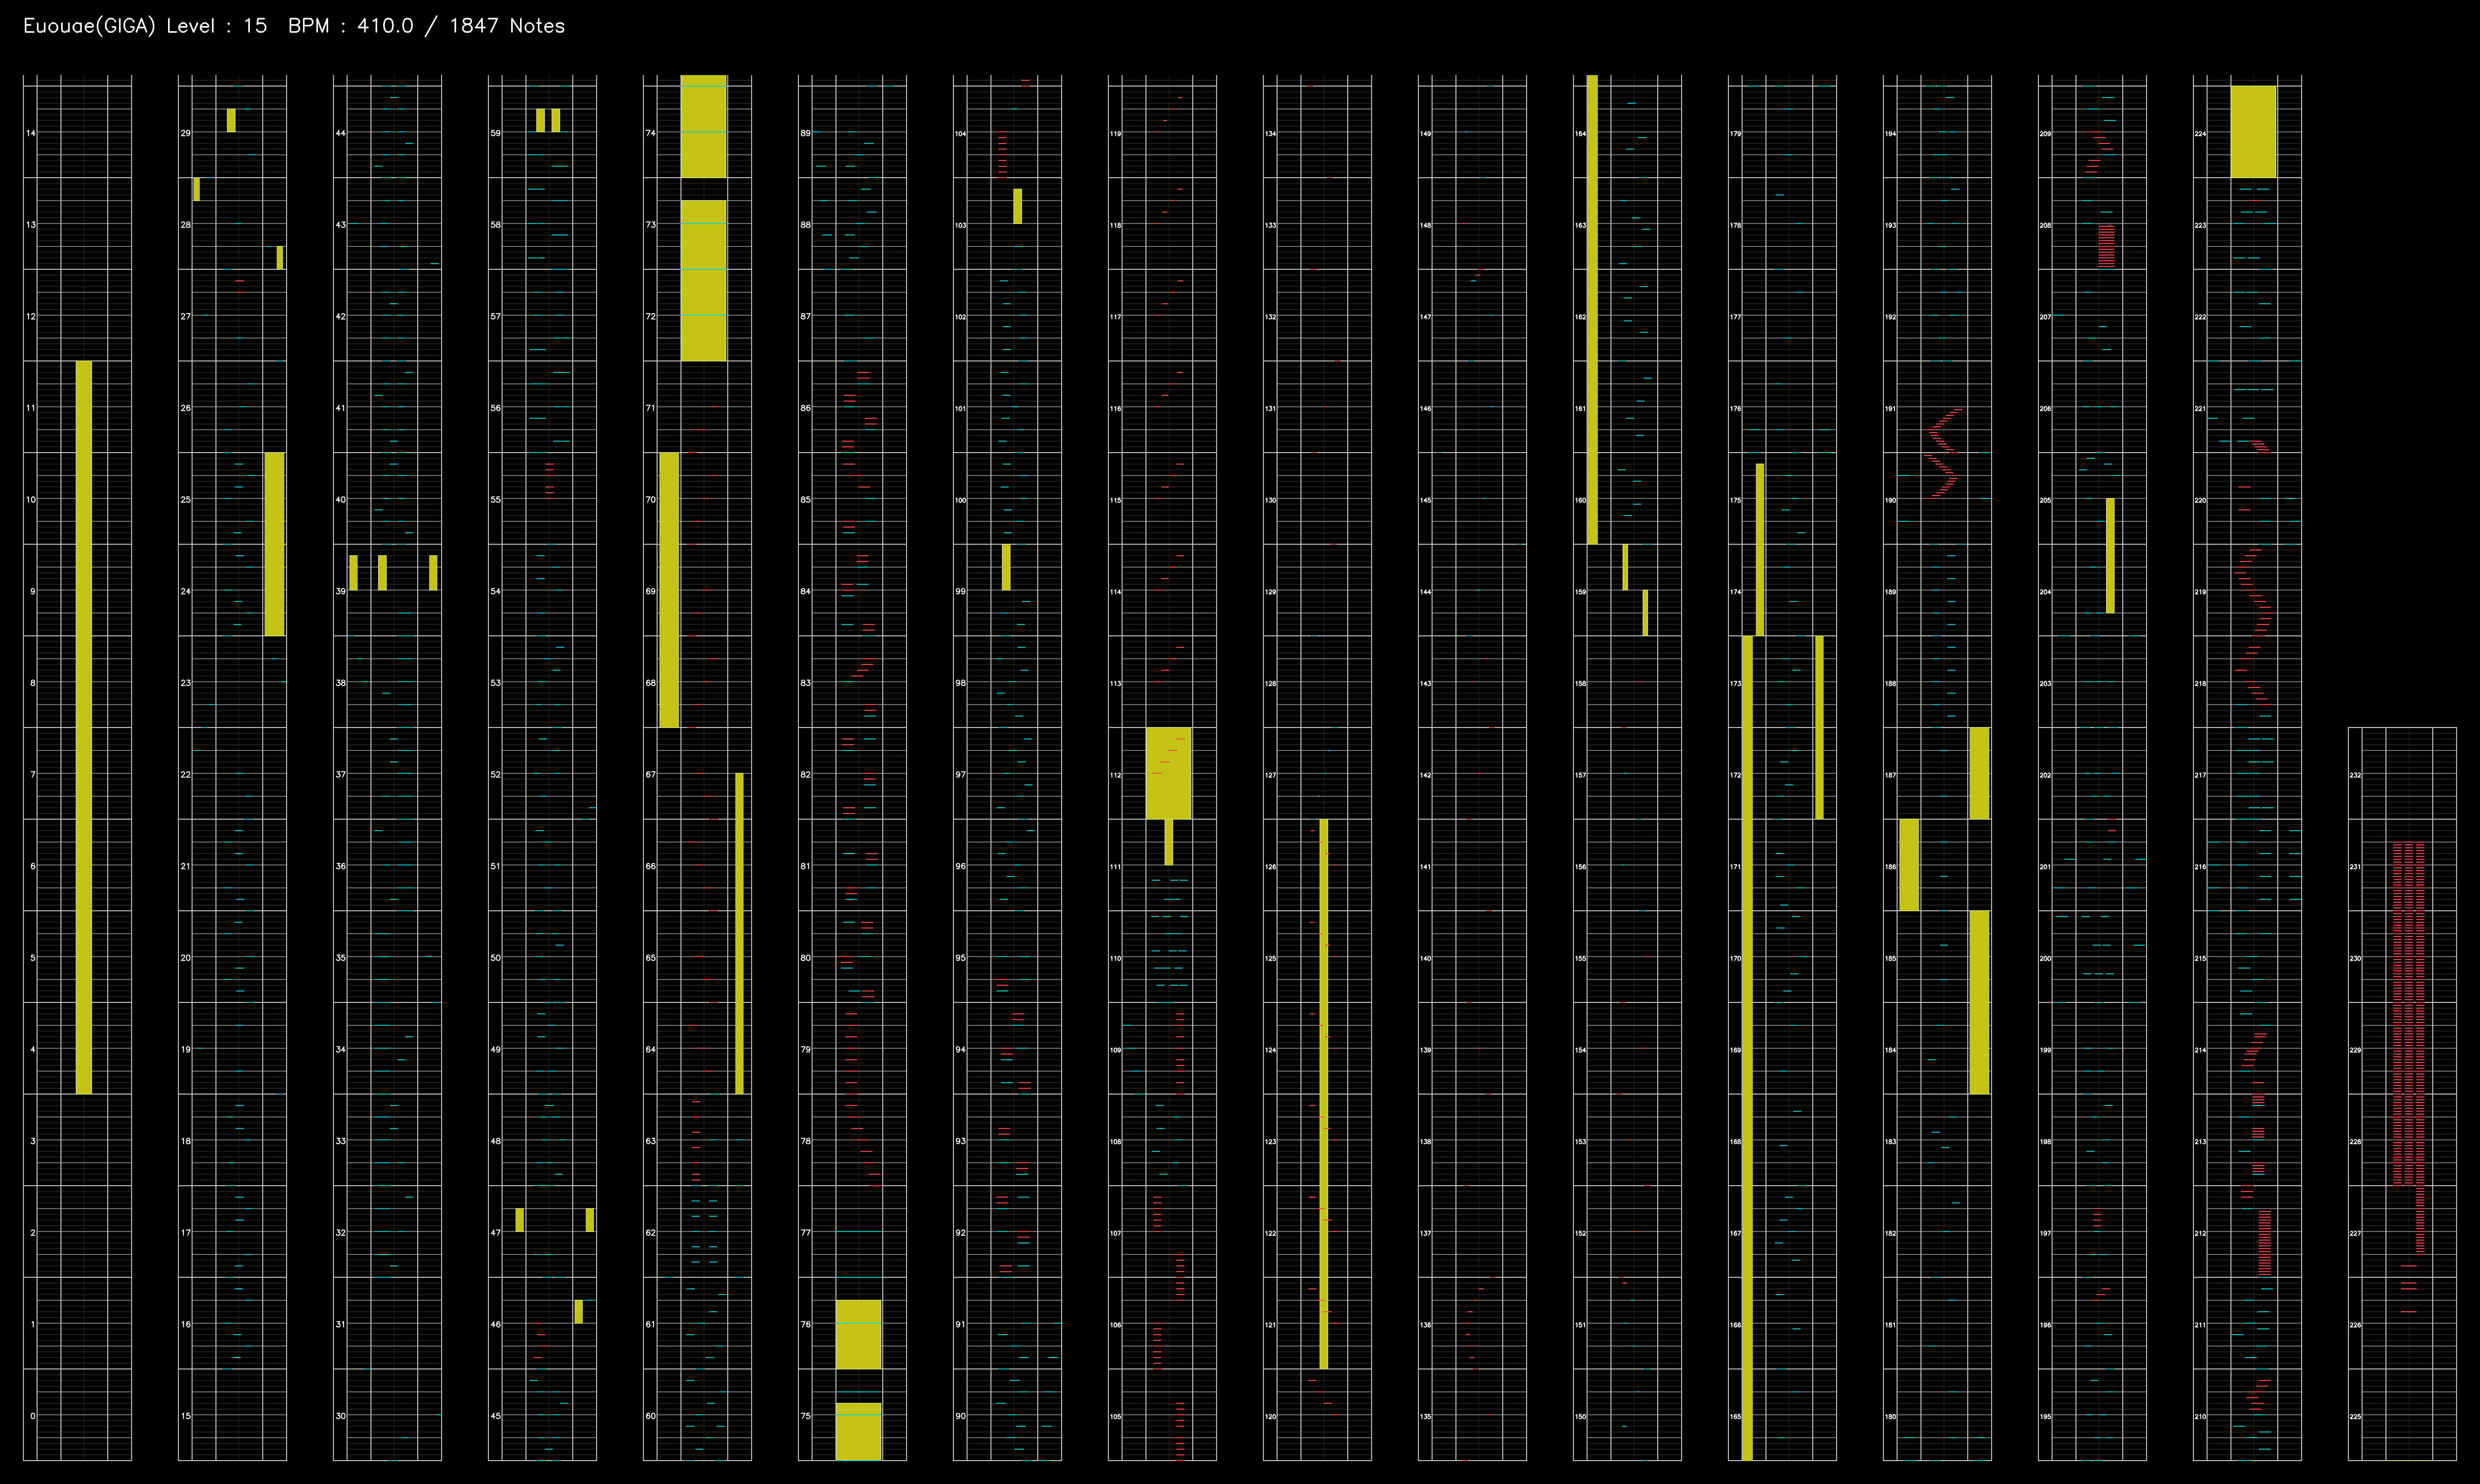
Task: Click the measure number label 134
Action: pos(1270,133)
